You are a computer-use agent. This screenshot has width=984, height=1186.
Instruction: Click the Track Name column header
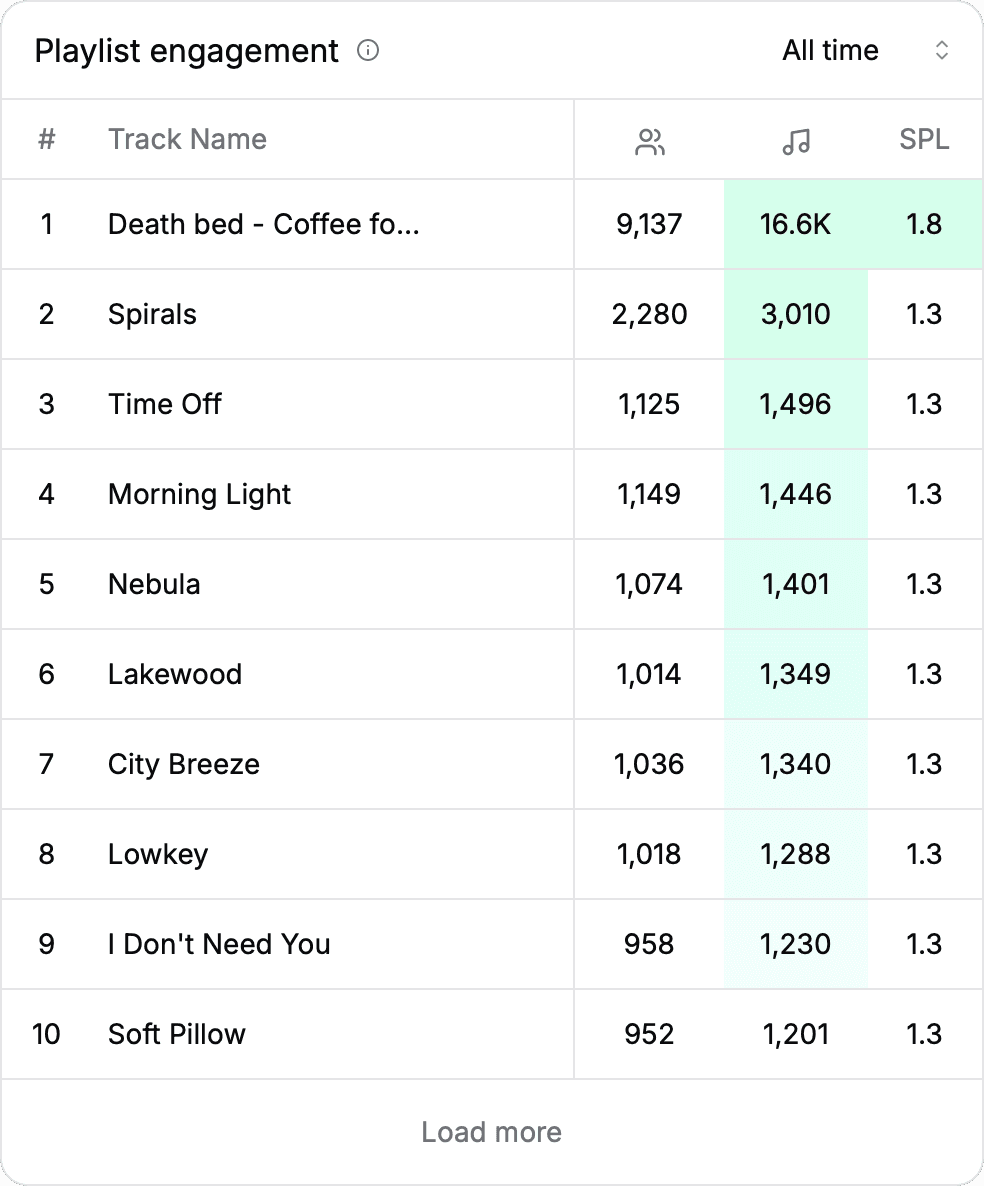[x=187, y=139]
